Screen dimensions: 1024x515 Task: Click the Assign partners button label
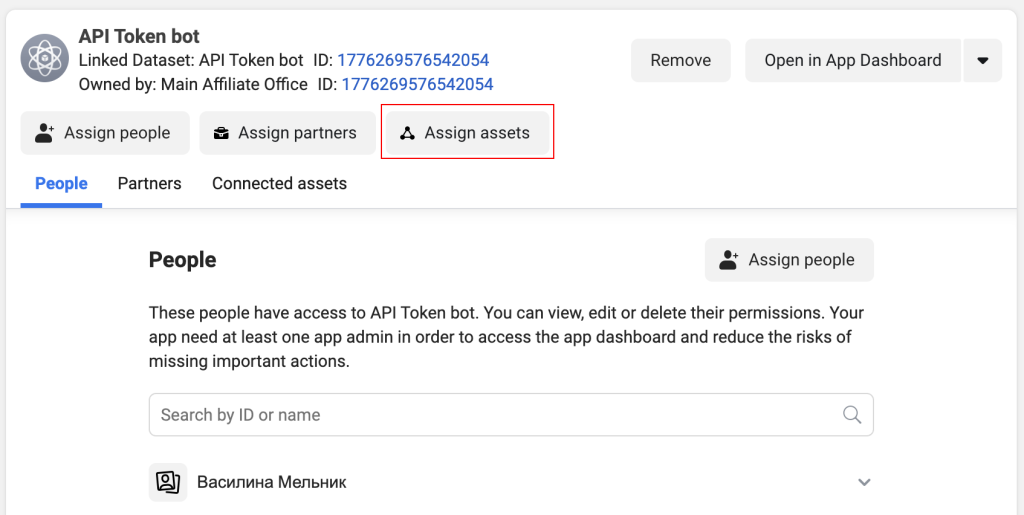[297, 133]
